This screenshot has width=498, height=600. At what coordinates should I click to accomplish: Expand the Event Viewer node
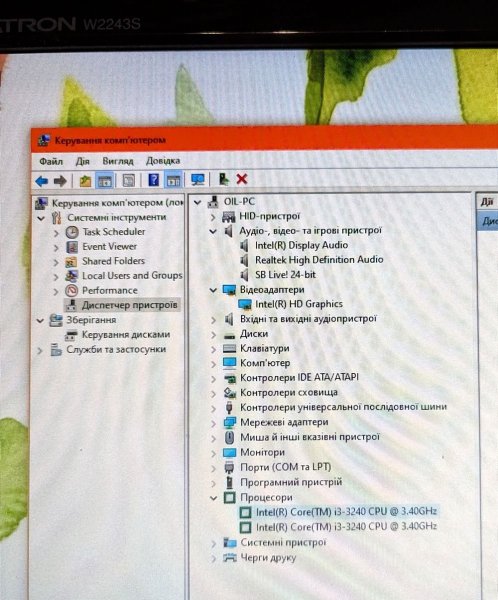click(56, 248)
